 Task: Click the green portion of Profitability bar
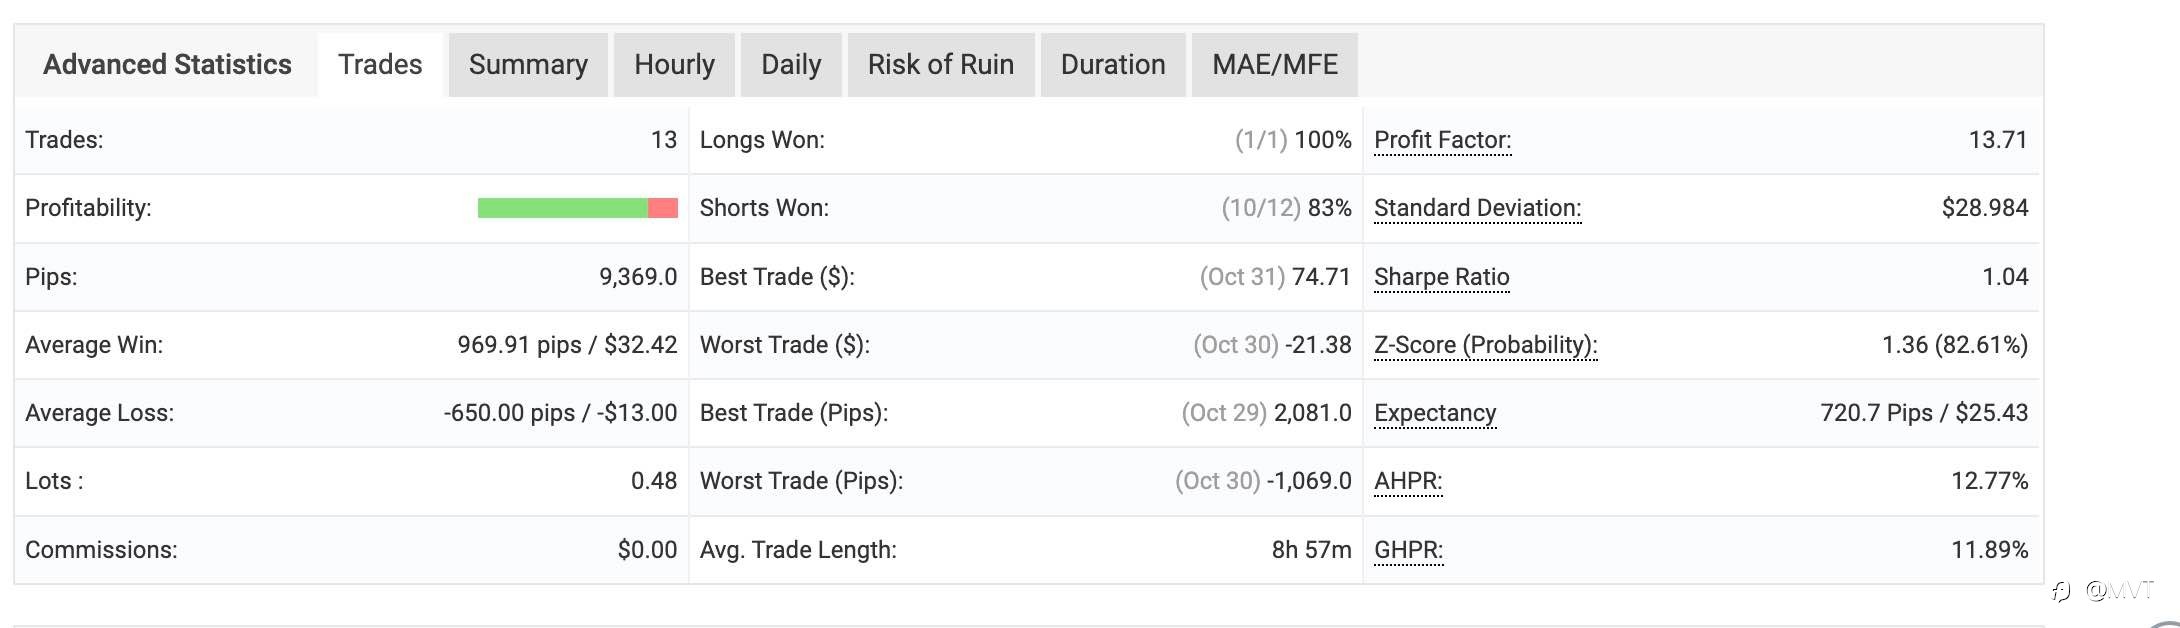[562, 208]
